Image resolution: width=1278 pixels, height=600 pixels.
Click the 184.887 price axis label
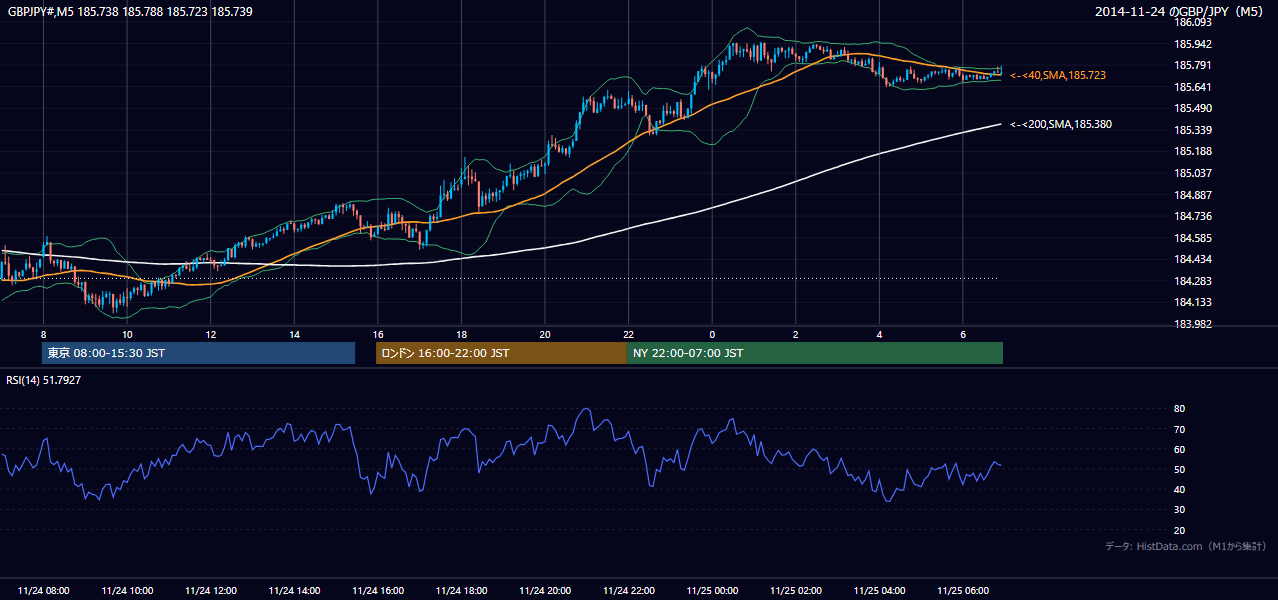point(1193,195)
